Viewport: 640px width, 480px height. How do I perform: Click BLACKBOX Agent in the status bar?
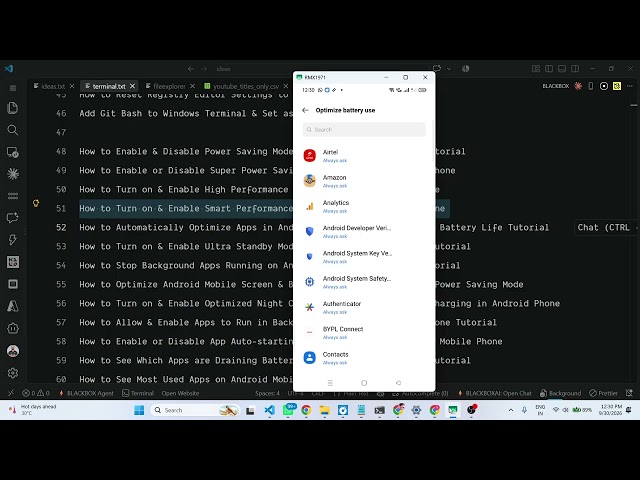pyautogui.click(x=86, y=393)
